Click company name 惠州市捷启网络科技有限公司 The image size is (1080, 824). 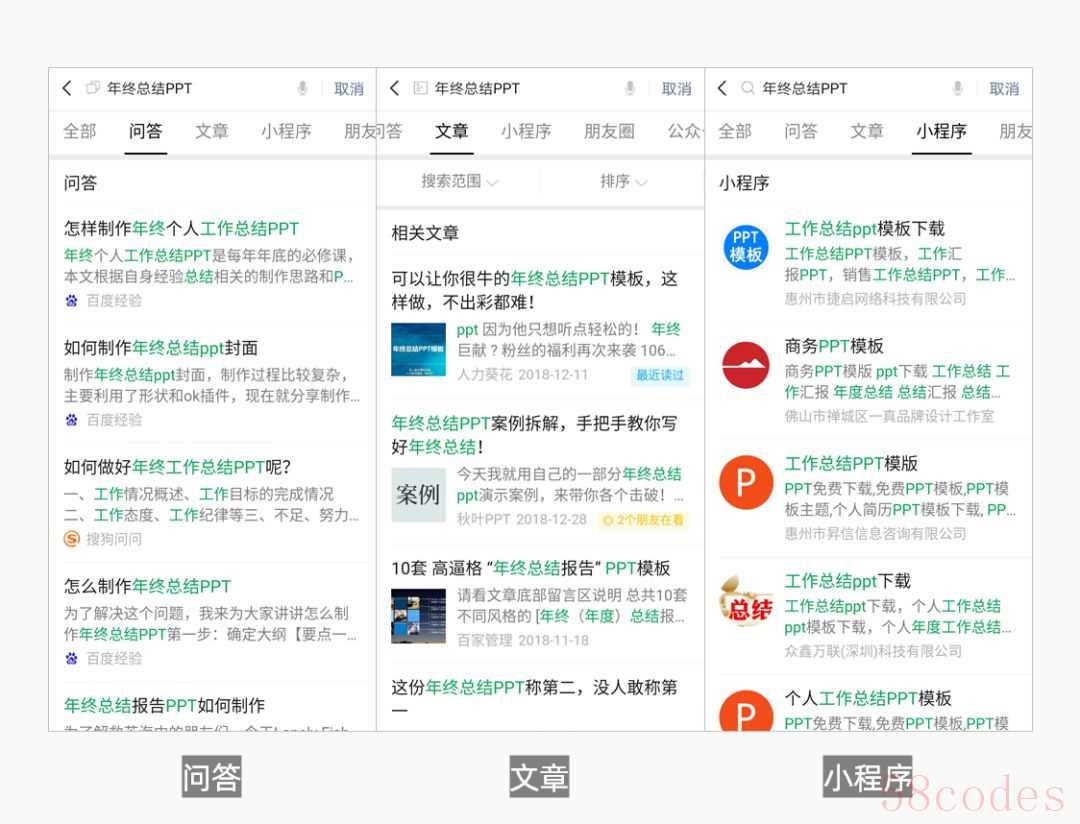tap(875, 299)
